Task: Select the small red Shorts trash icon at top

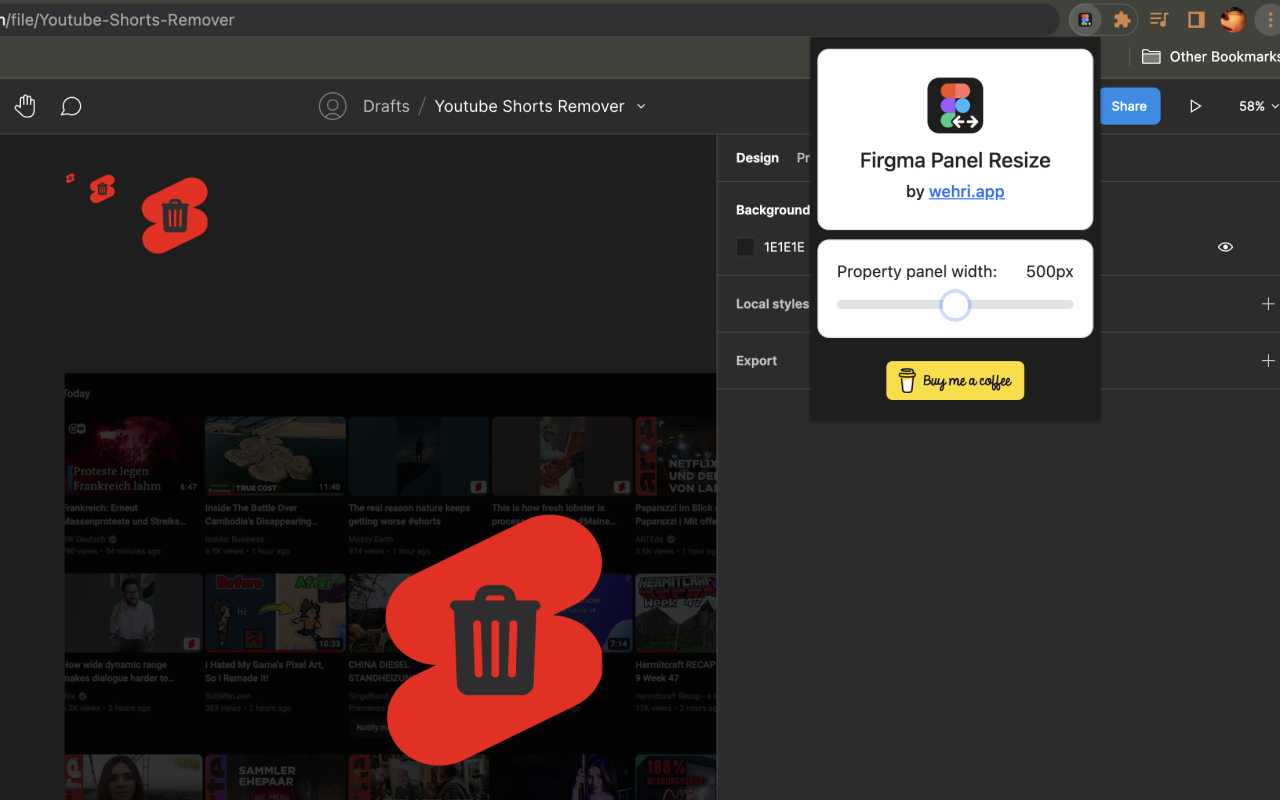Action: click(x=102, y=189)
